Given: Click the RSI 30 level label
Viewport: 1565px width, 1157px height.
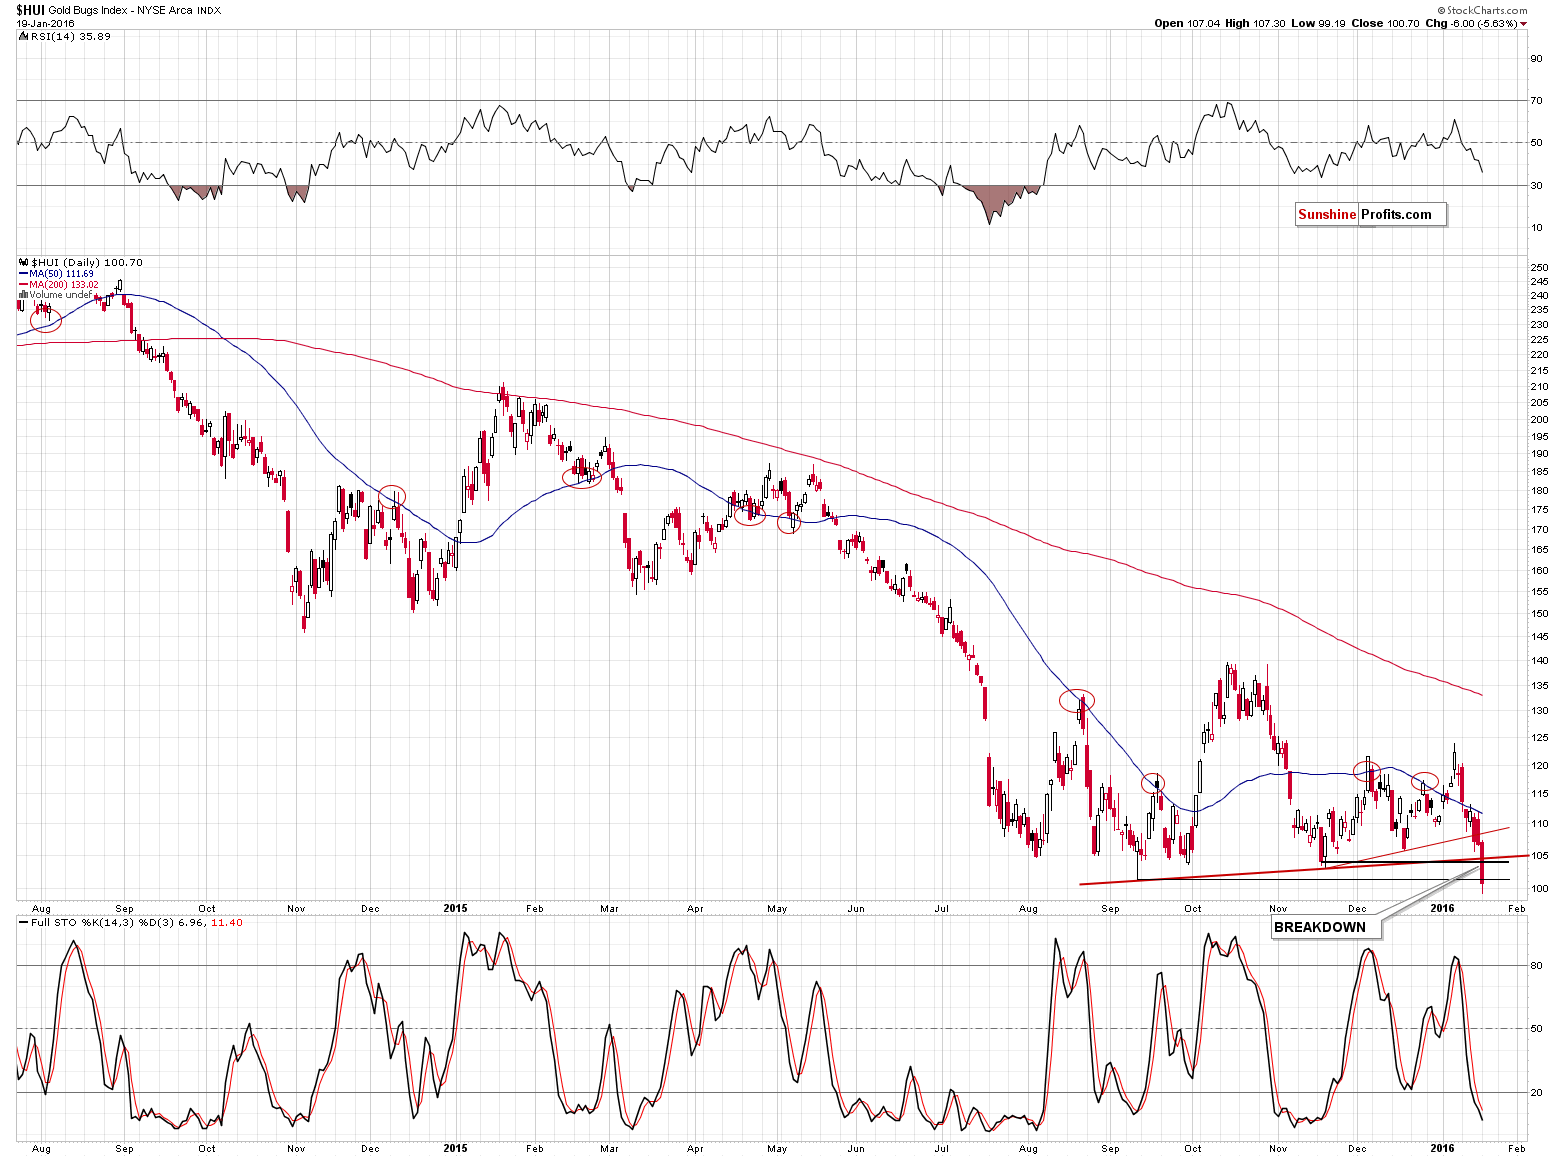Looking at the screenshot, I should (1537, 185).
